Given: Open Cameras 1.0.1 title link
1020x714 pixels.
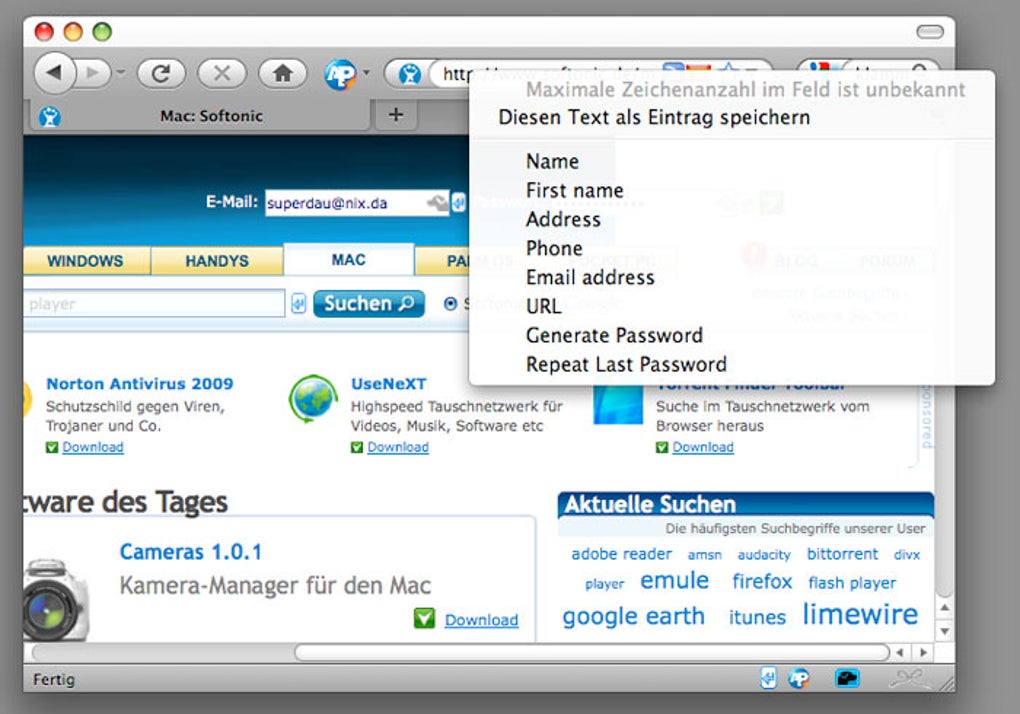Looking at the screenshot, I should click(191, 552).
